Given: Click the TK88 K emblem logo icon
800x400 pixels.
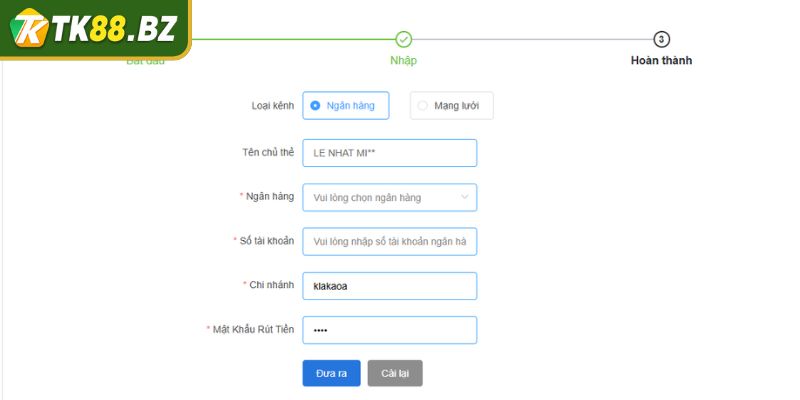Looking at the screenshot, I should click(x=27, y=29).
